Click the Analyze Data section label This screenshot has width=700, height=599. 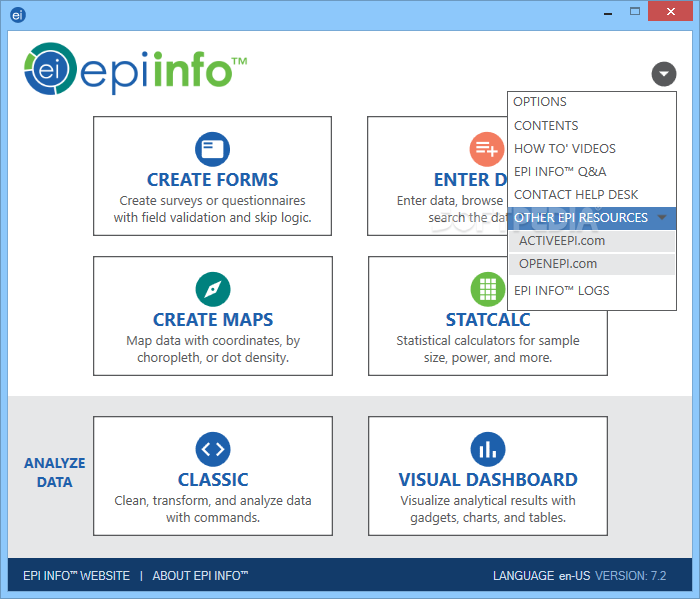[x=54, y=473]
